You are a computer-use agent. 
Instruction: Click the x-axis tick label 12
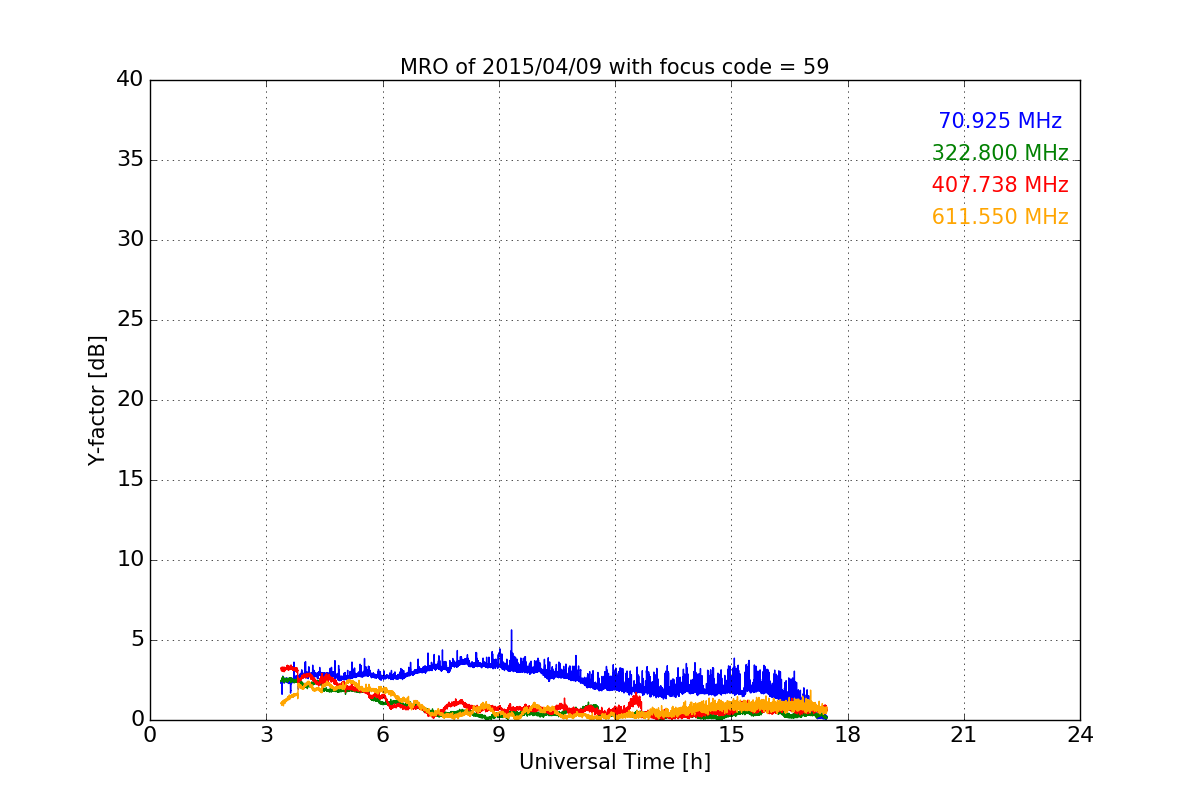(615, 735)
